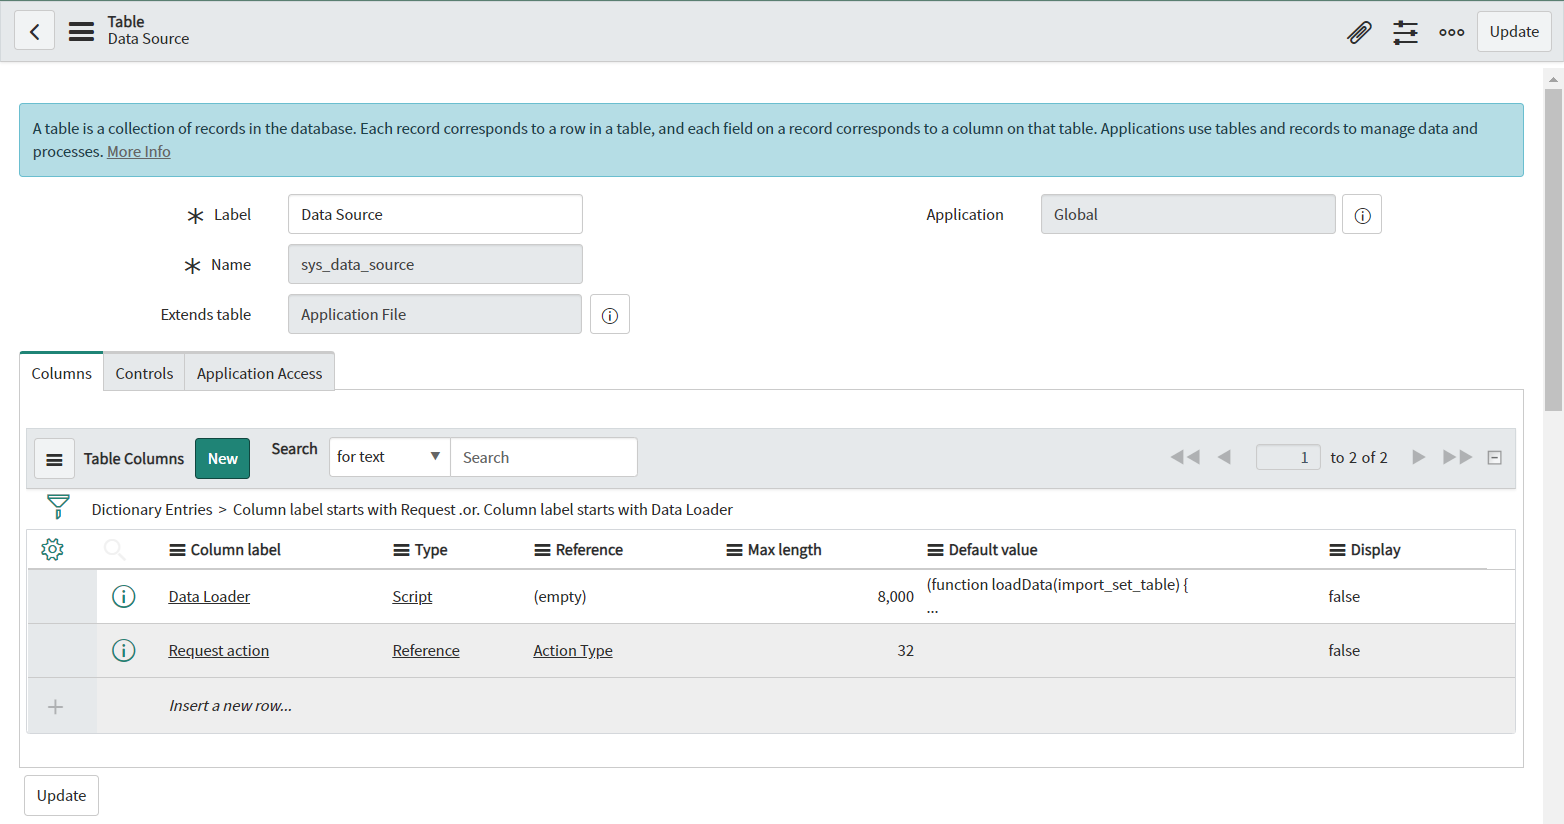Click the Max length value 8,000
Viewport: 1564px width, 824px height.
click(895, 597)
